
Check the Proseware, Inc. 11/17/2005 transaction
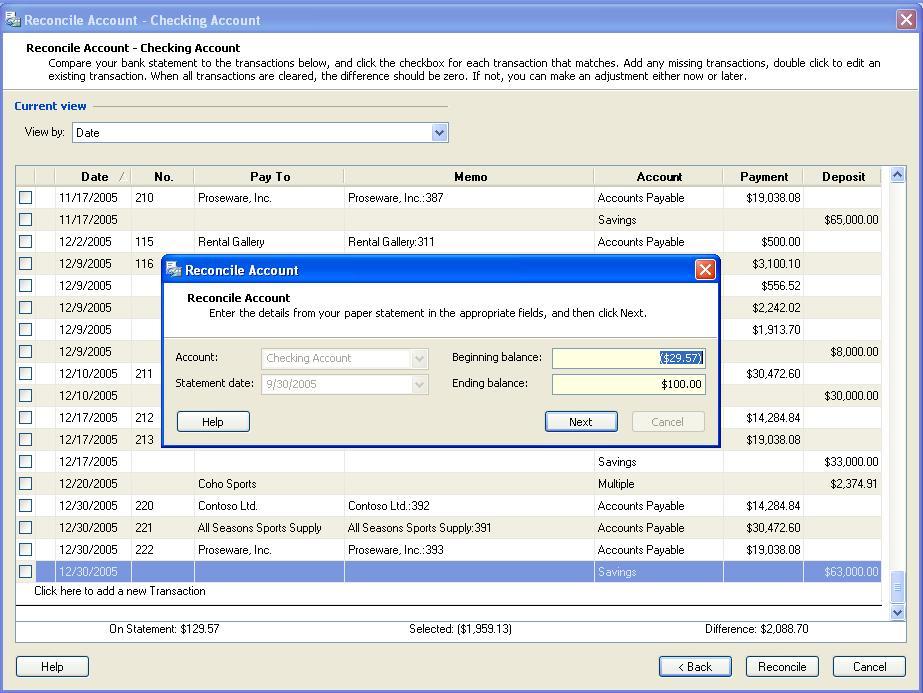[26, 198]
